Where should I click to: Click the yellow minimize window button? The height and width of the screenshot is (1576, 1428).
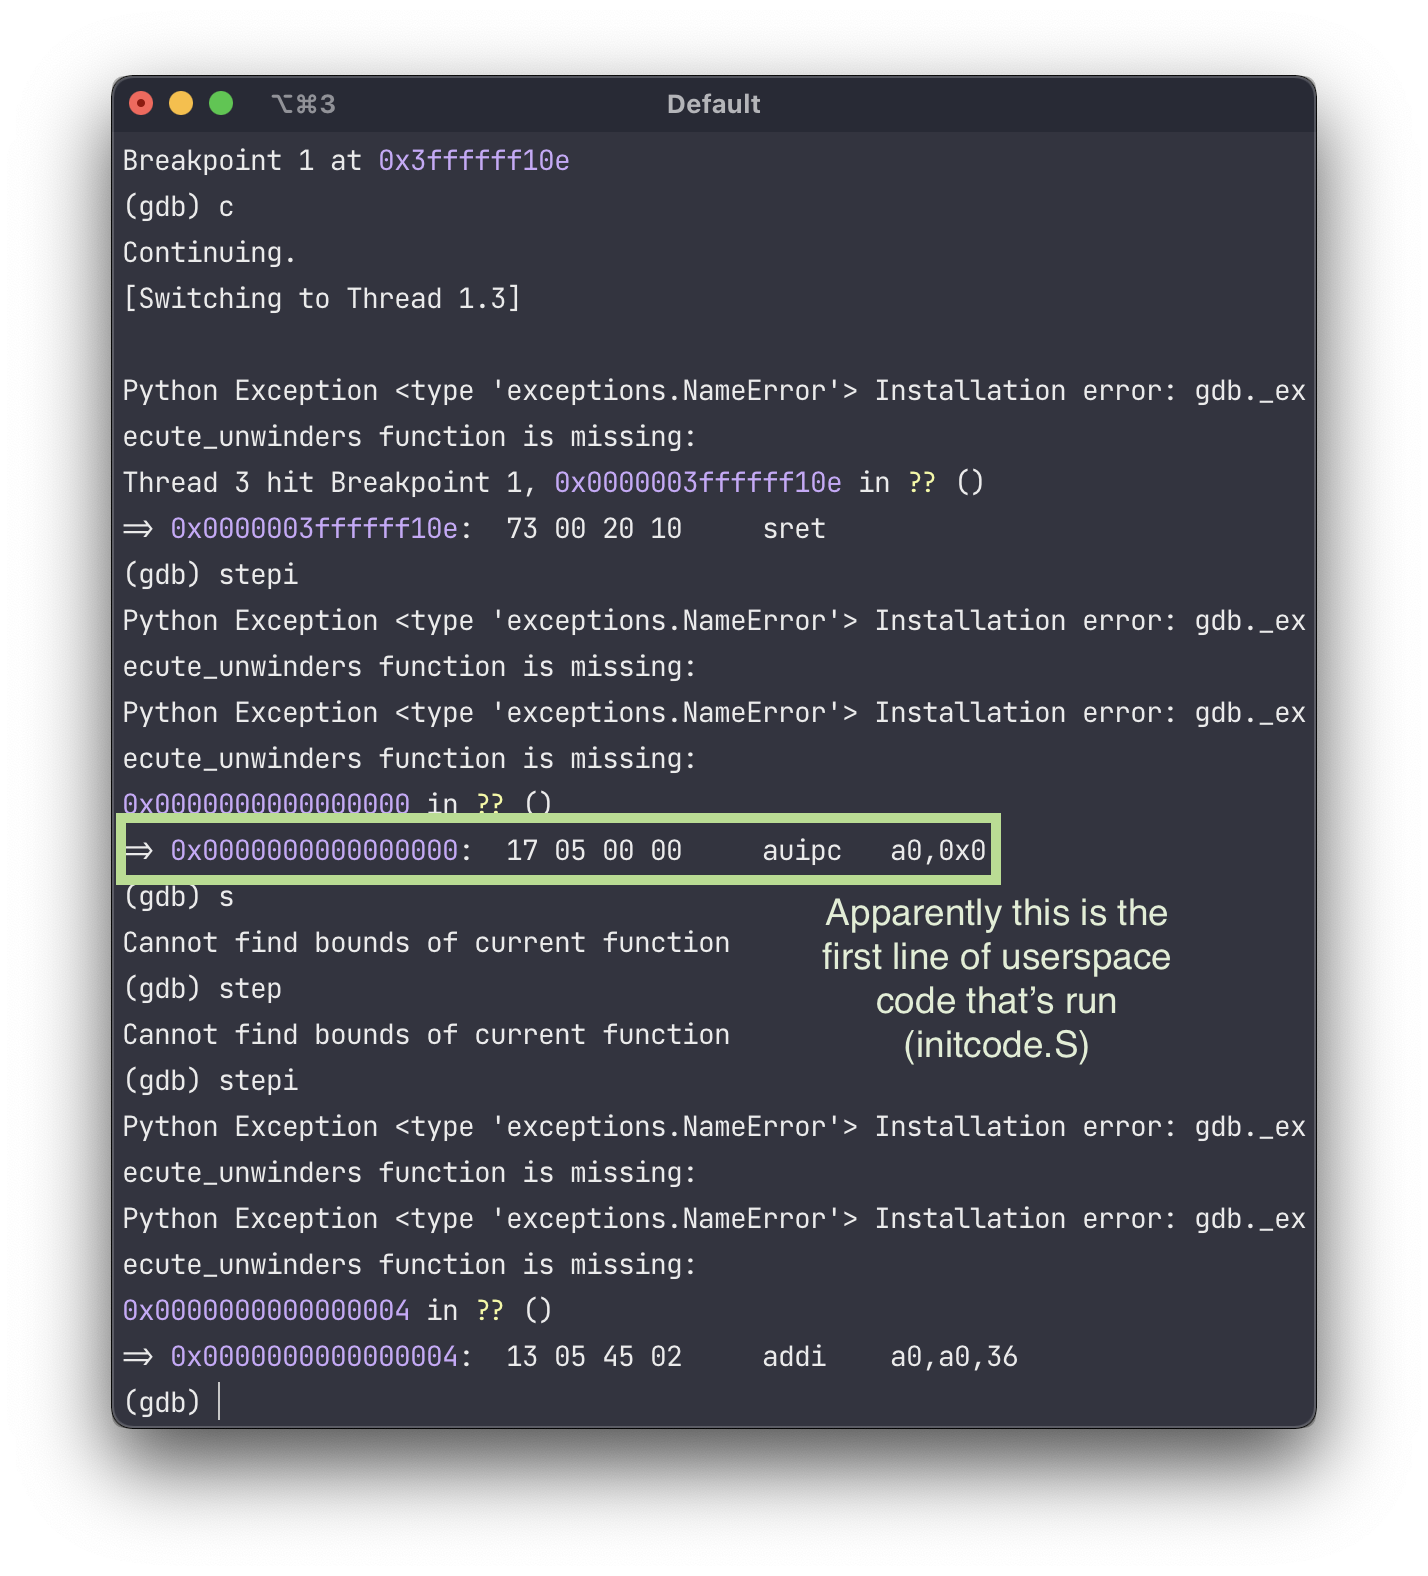coord(181,104)
